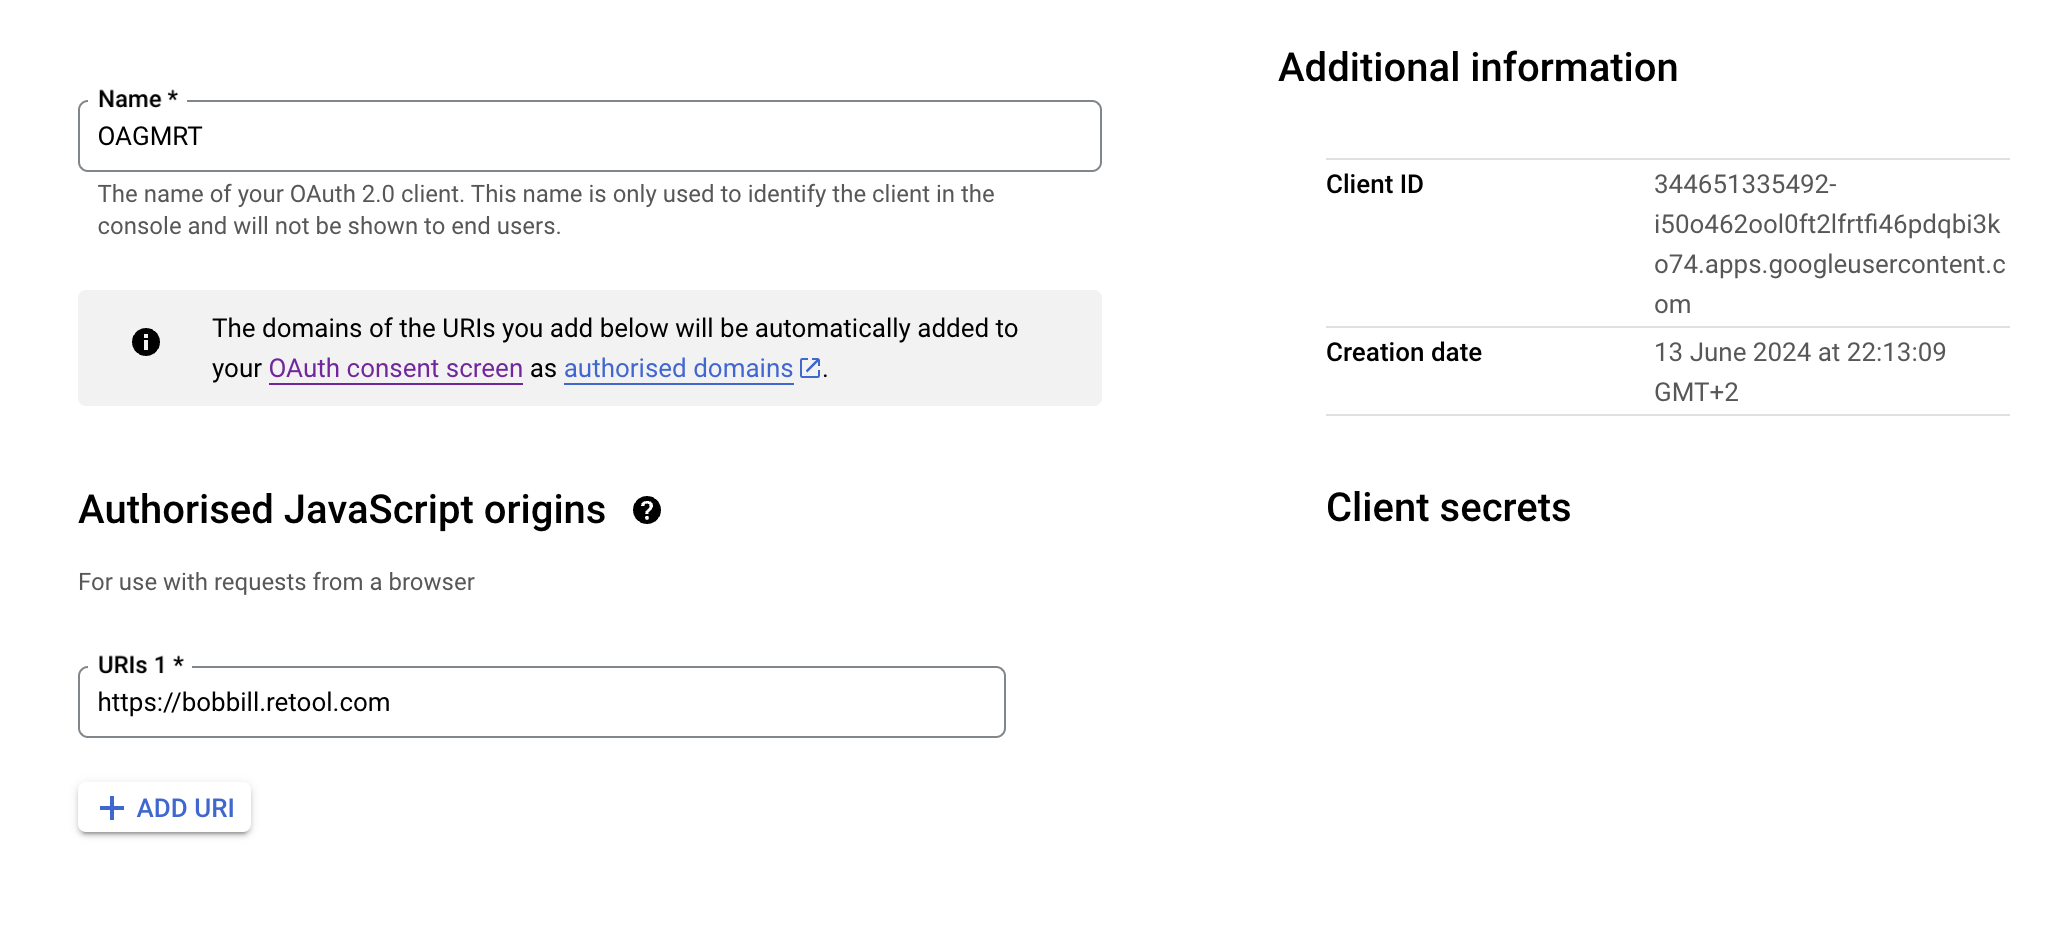2068x936 pixels.
Task: Open the help icon beside Authorised JavaScript origins
Action: 647,511
